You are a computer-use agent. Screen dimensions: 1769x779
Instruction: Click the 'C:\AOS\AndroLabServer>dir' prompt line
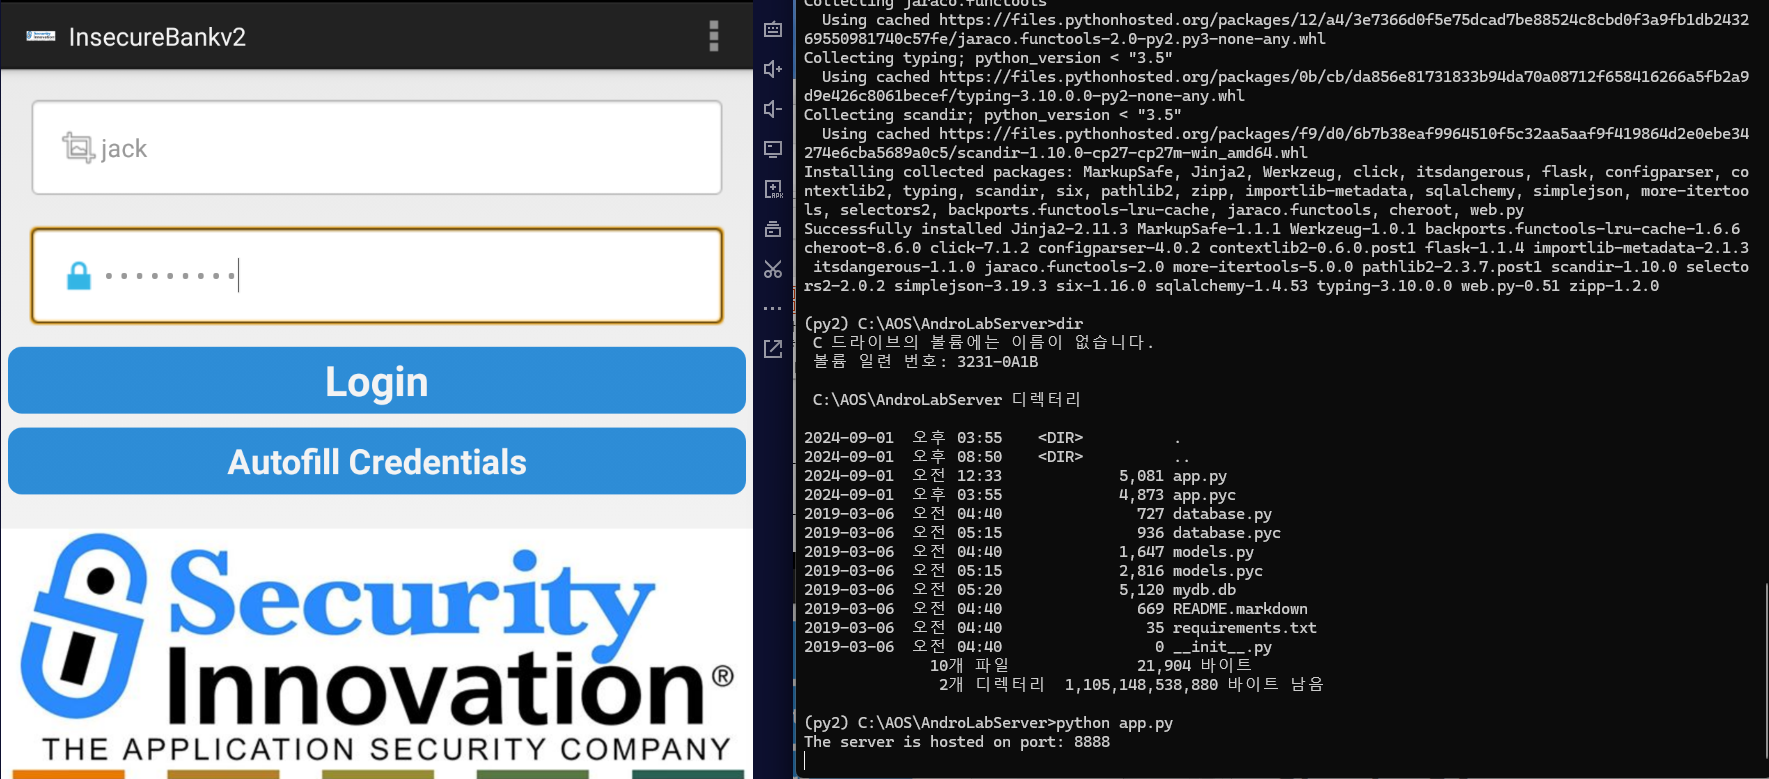943,324
